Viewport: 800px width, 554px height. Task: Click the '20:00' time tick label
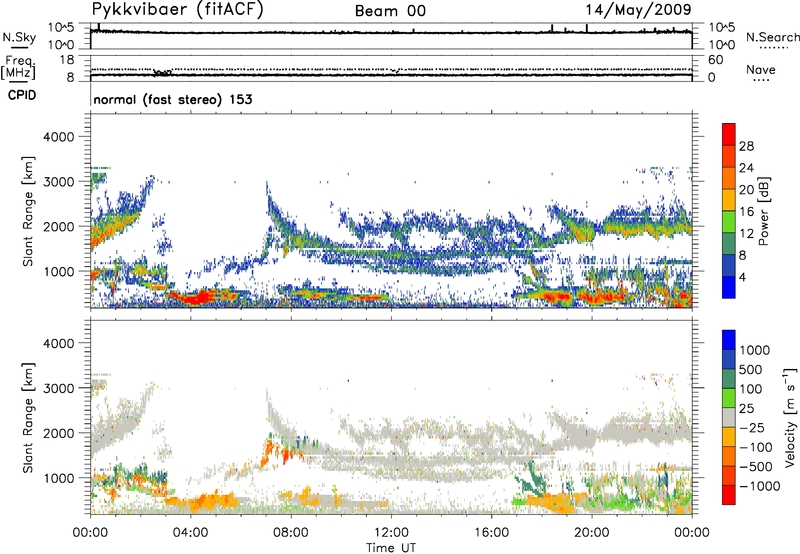pyautogui.click(x=592, y=533)
